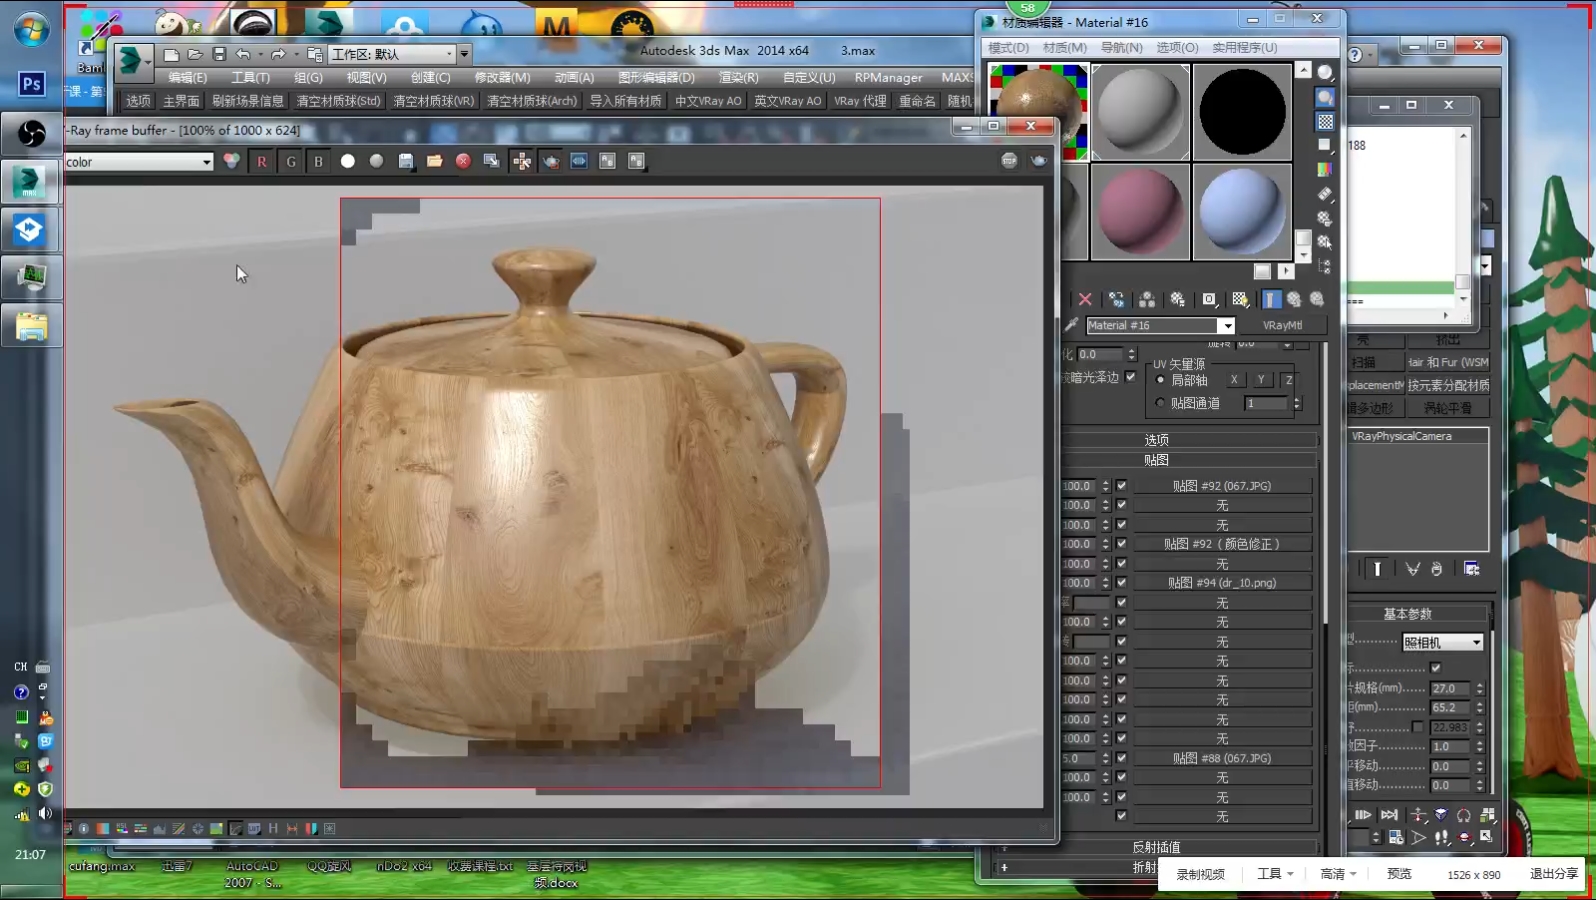Select the 局部轴 radio button

pyautogui.click(x=1160, y=380)
